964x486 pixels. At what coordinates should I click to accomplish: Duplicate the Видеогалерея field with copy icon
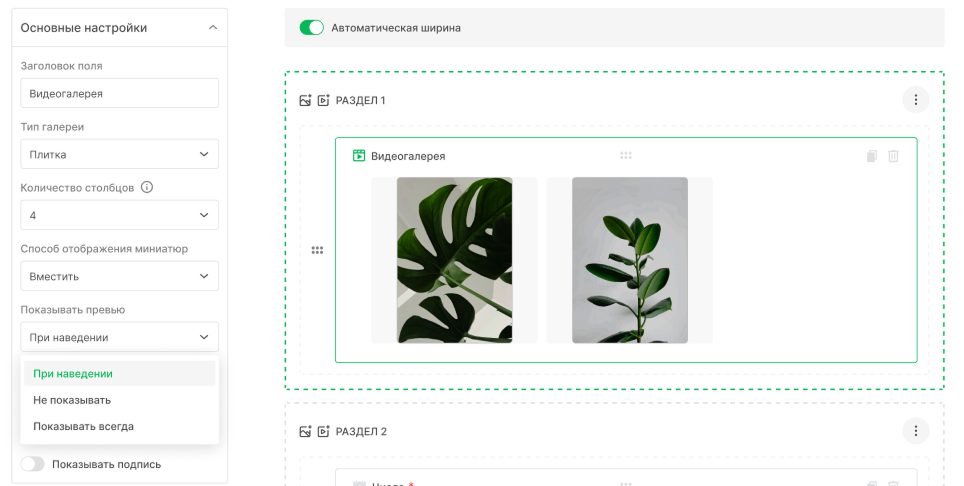(872, 156)
